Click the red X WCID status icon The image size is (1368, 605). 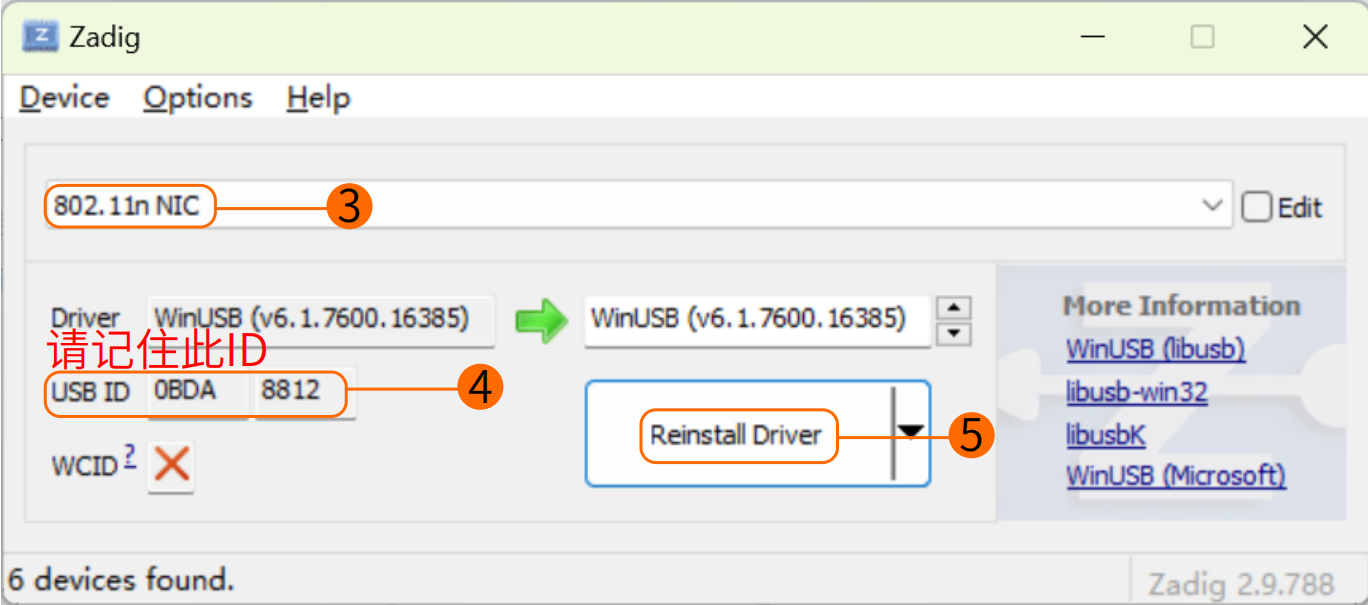pyautogui.click(x=171, y=465)
